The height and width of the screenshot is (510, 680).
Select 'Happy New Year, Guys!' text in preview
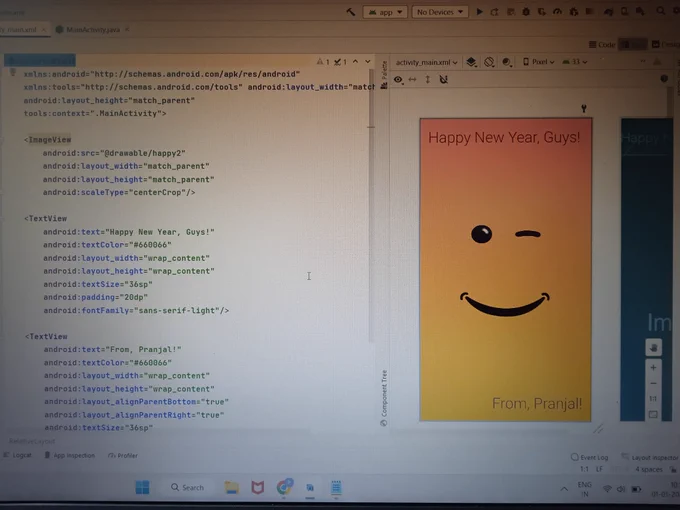pyautogui.click(x=504, y=137)
